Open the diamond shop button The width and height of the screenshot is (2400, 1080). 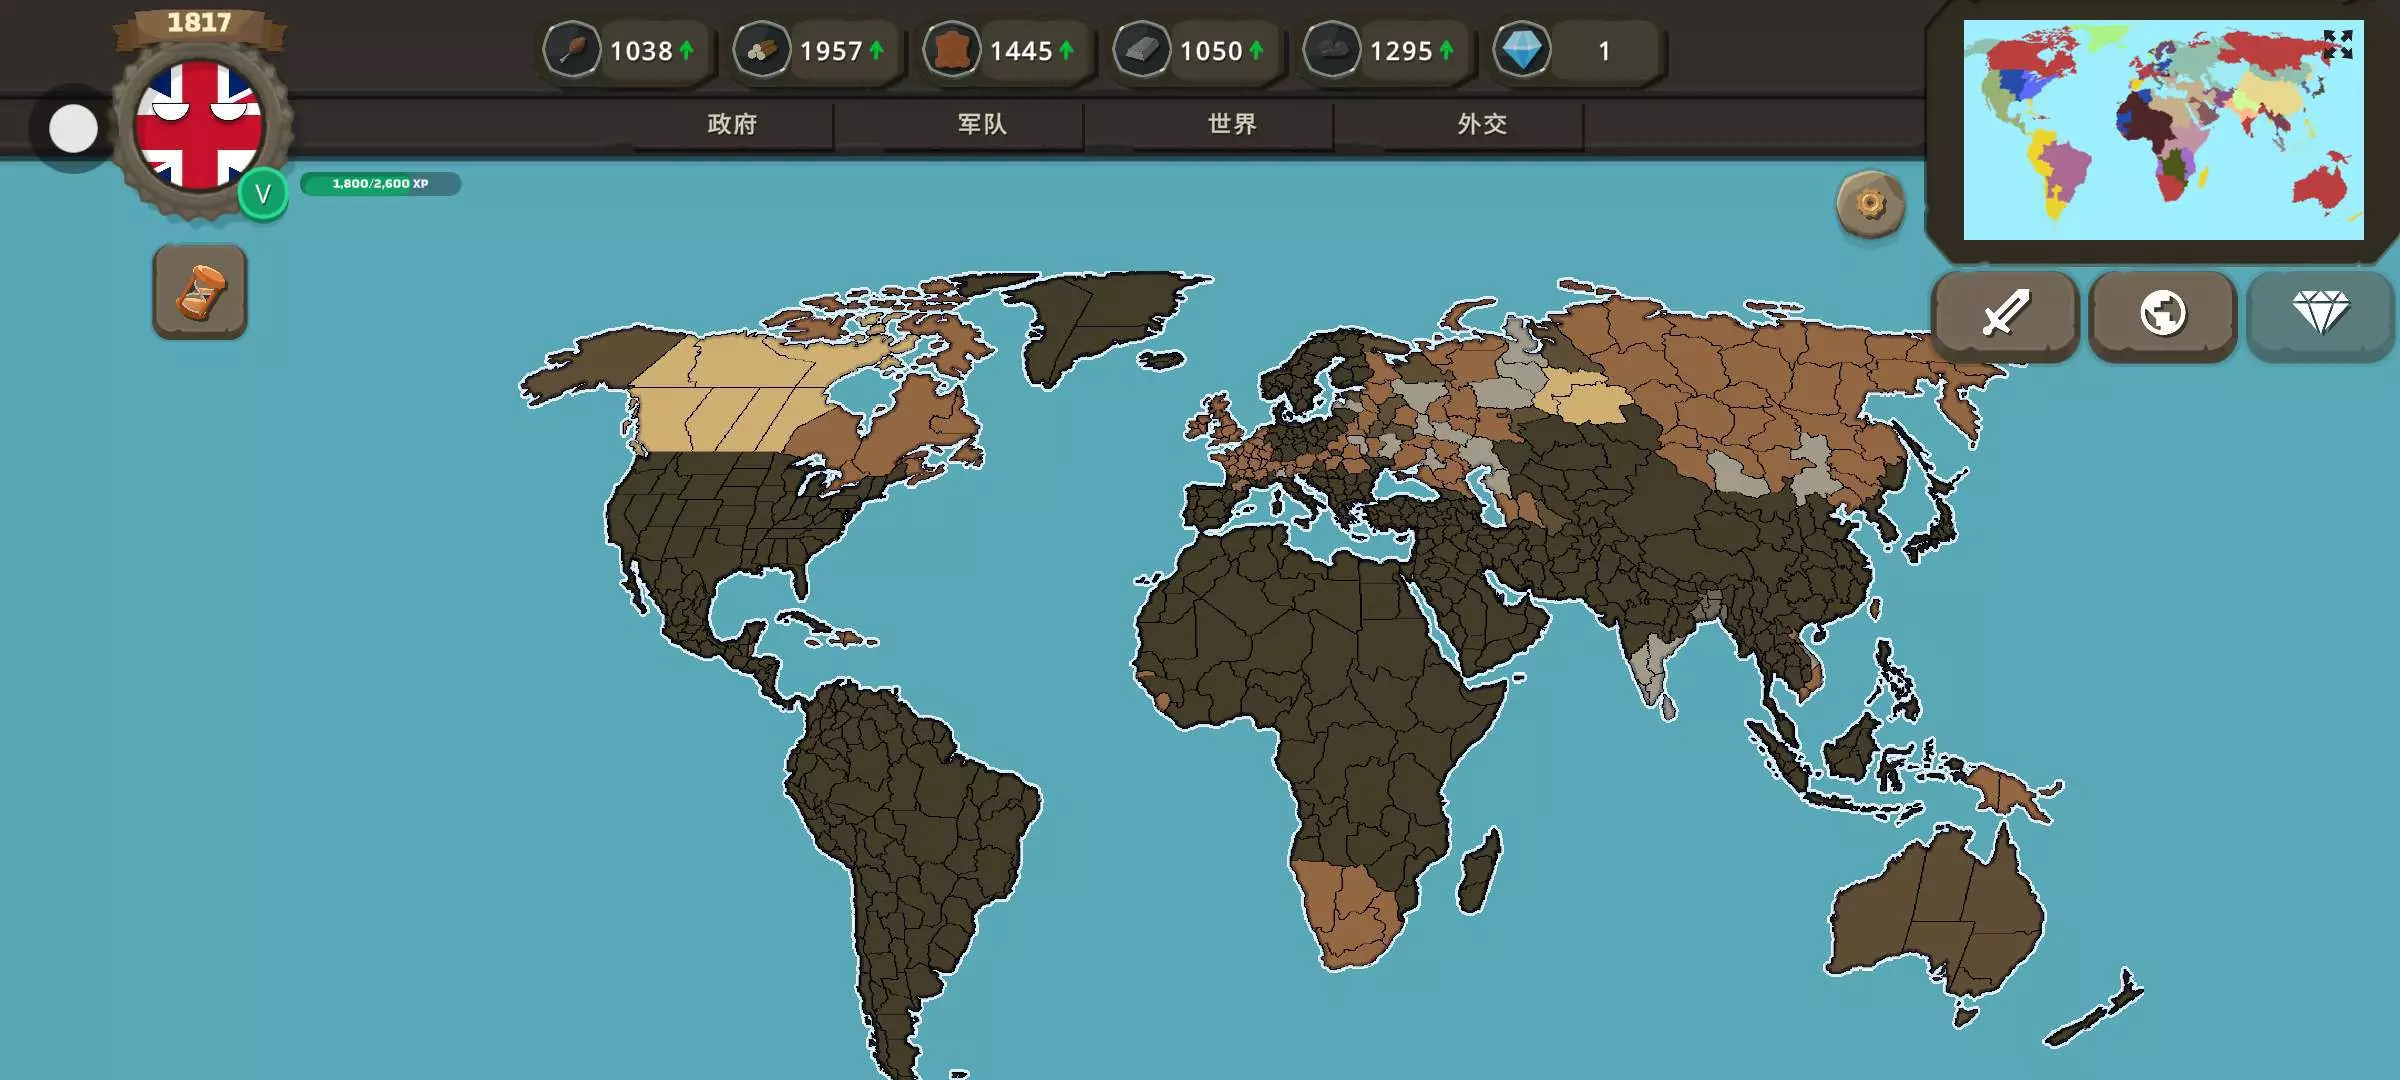tap(2320, 314)
